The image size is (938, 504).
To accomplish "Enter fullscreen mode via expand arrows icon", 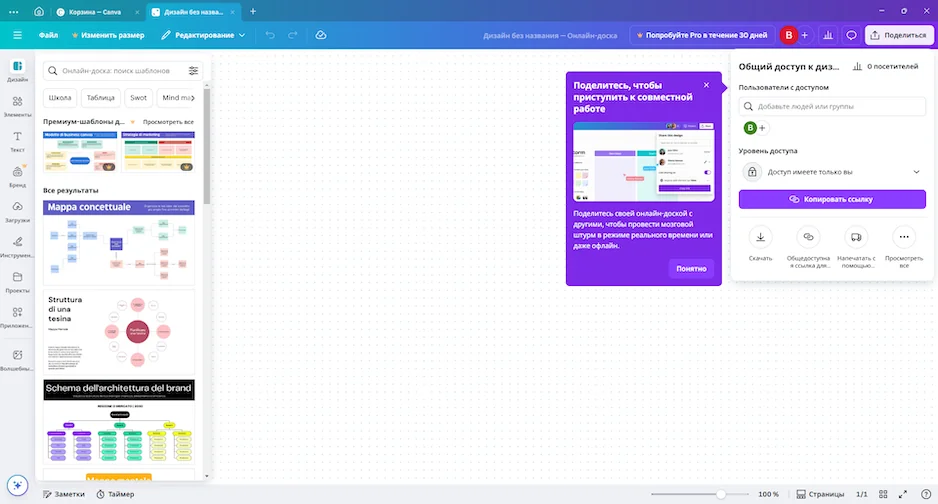I will click(903, 494).
